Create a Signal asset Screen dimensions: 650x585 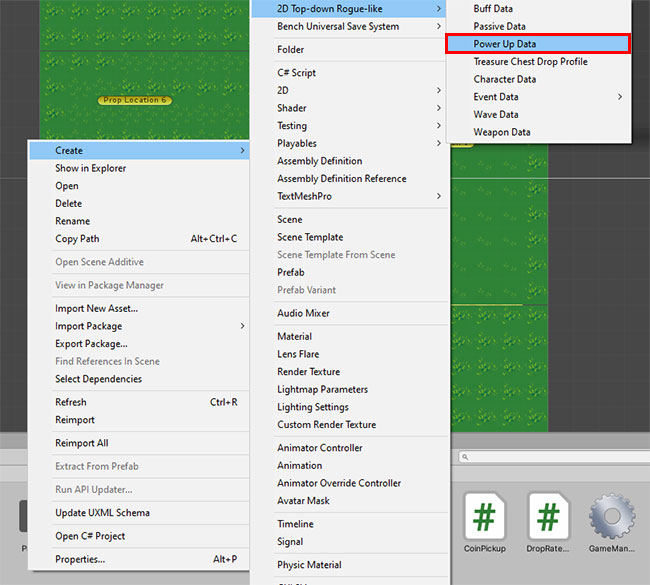pos(349,542)
